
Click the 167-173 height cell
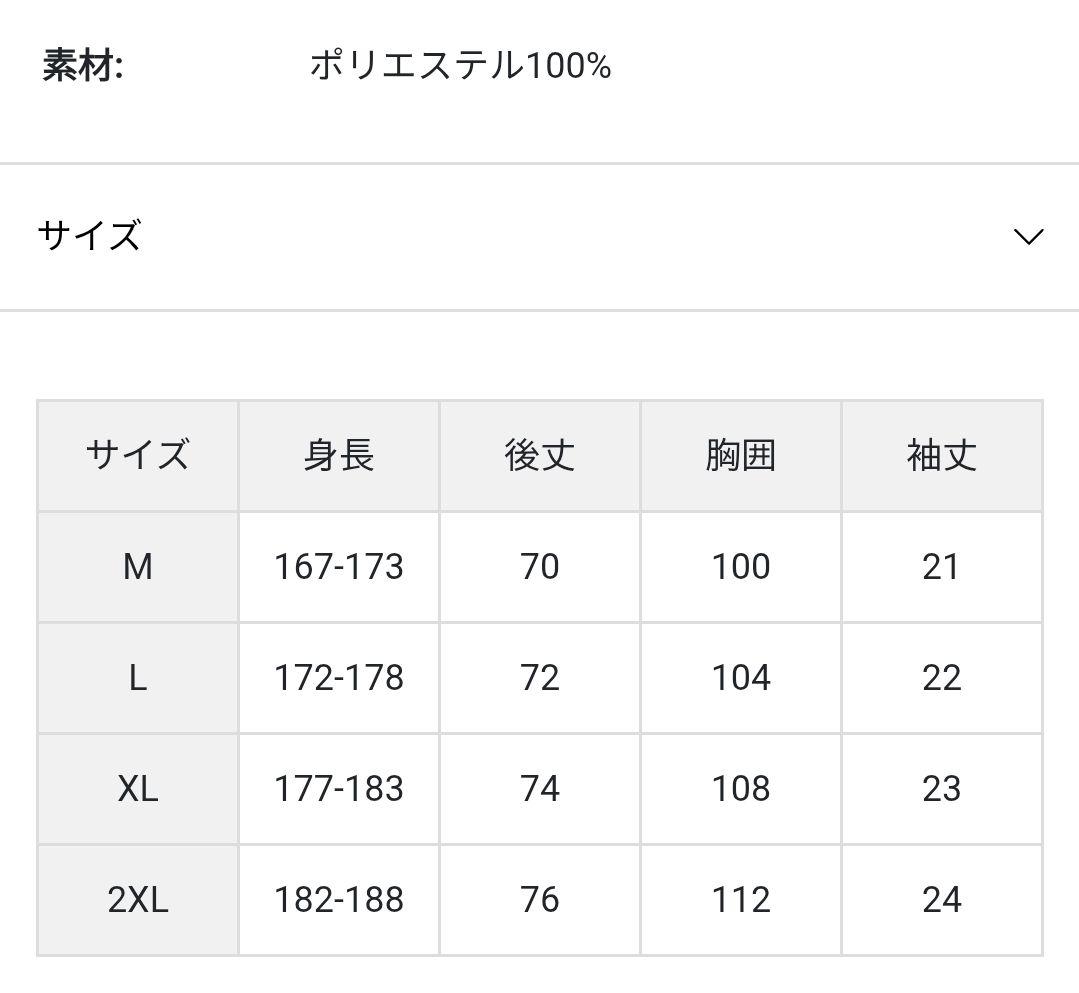[338, 567]
